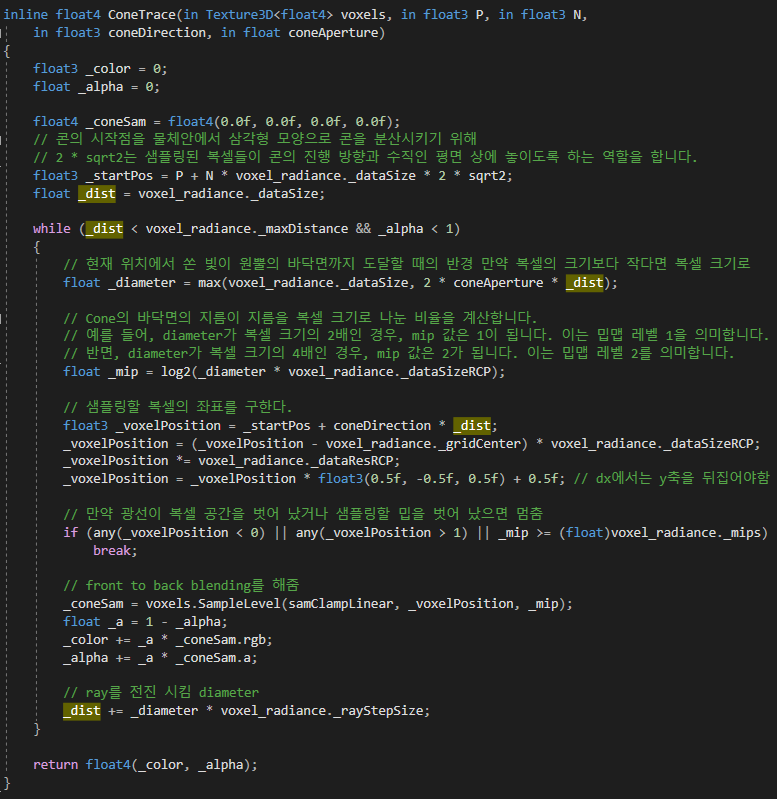Click the comment starting '// 반면'
The image size is (777, 799).
point(398,354)
